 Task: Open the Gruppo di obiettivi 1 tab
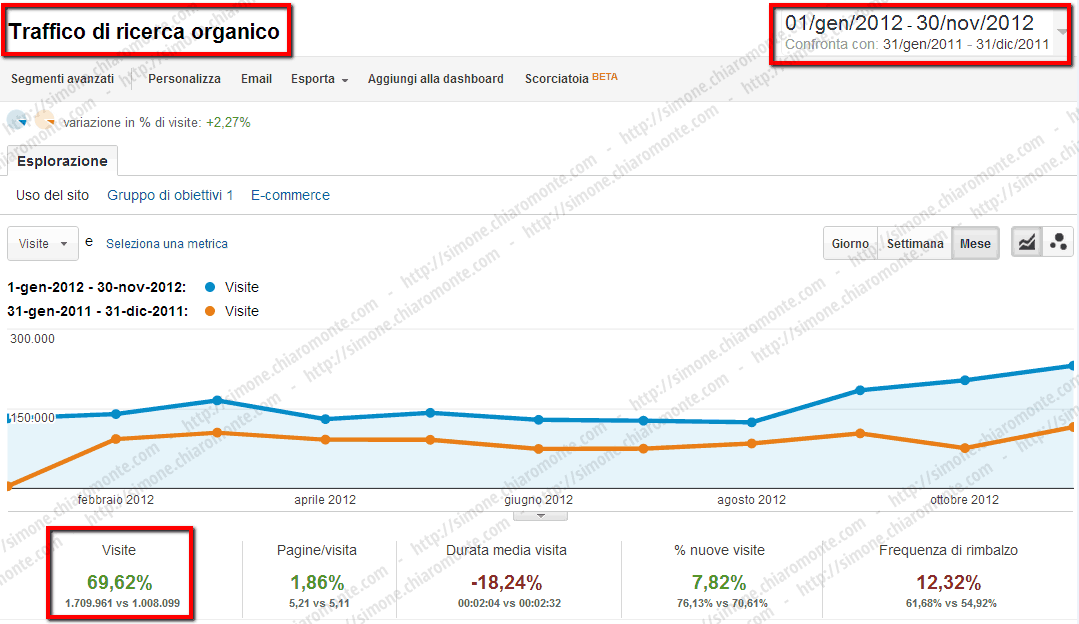coord(170,195)
